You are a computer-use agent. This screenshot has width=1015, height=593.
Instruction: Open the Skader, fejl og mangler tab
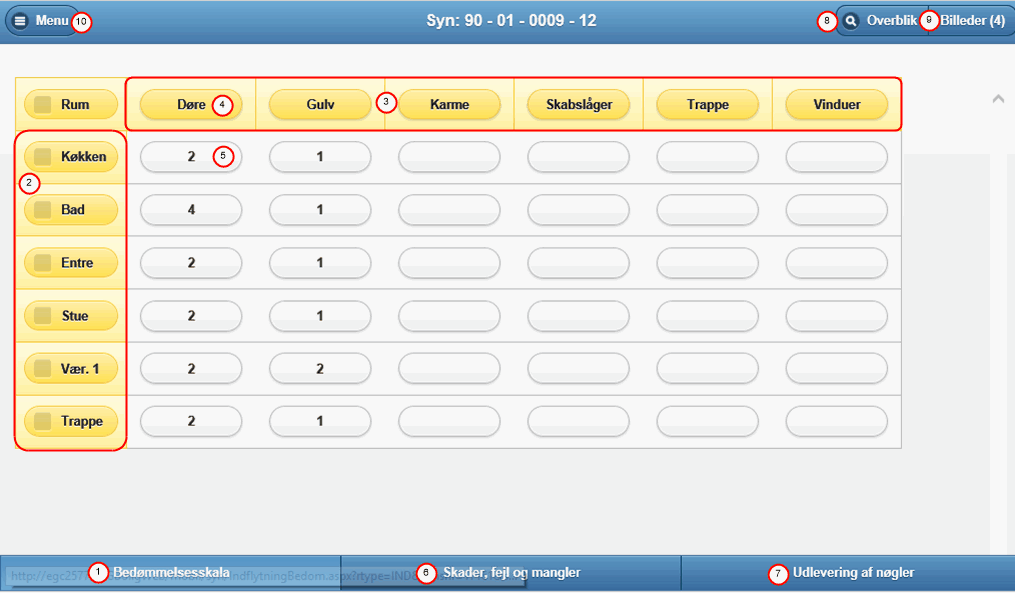click(x=511, y=573)
